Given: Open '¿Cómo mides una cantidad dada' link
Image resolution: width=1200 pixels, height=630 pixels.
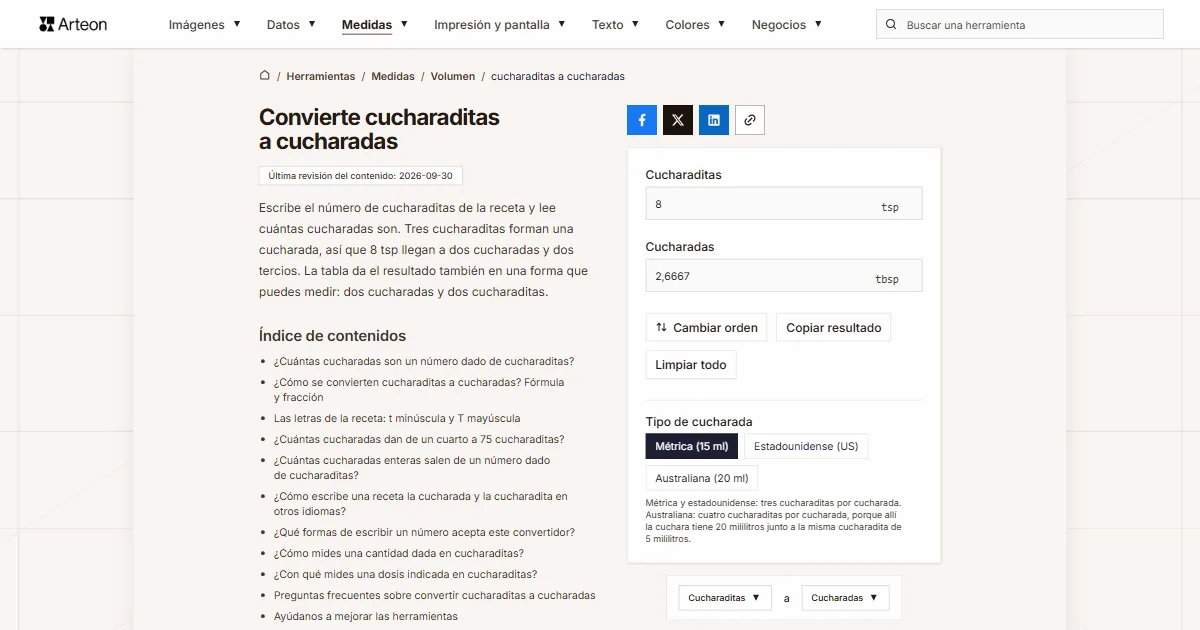Looking at the screenshot, I should [x=399, y=553].
